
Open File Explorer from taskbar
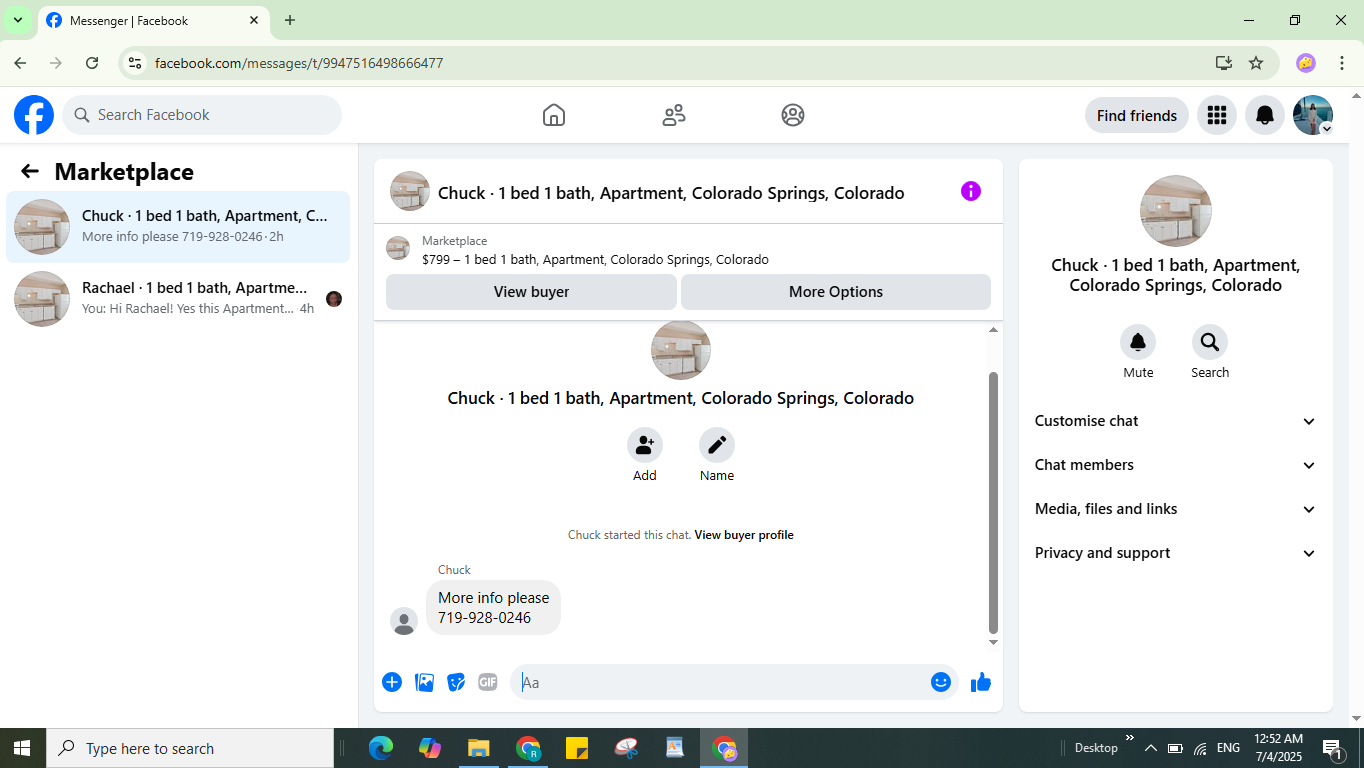[x=479, y=748]
